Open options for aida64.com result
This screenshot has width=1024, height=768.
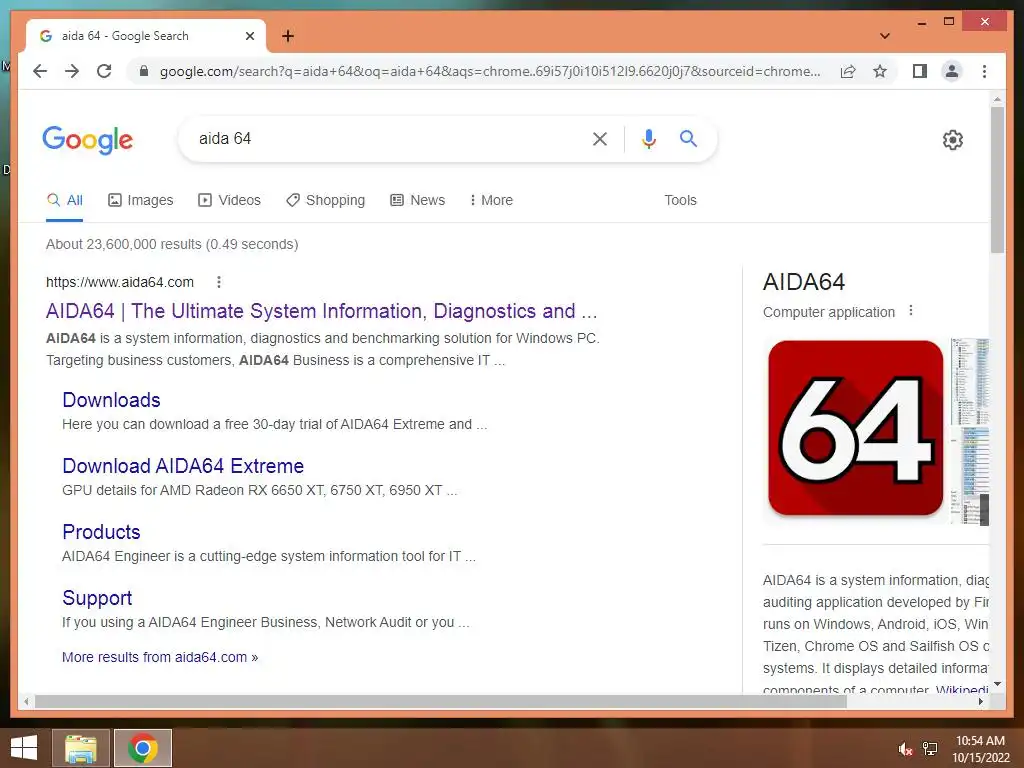[219, 282]
